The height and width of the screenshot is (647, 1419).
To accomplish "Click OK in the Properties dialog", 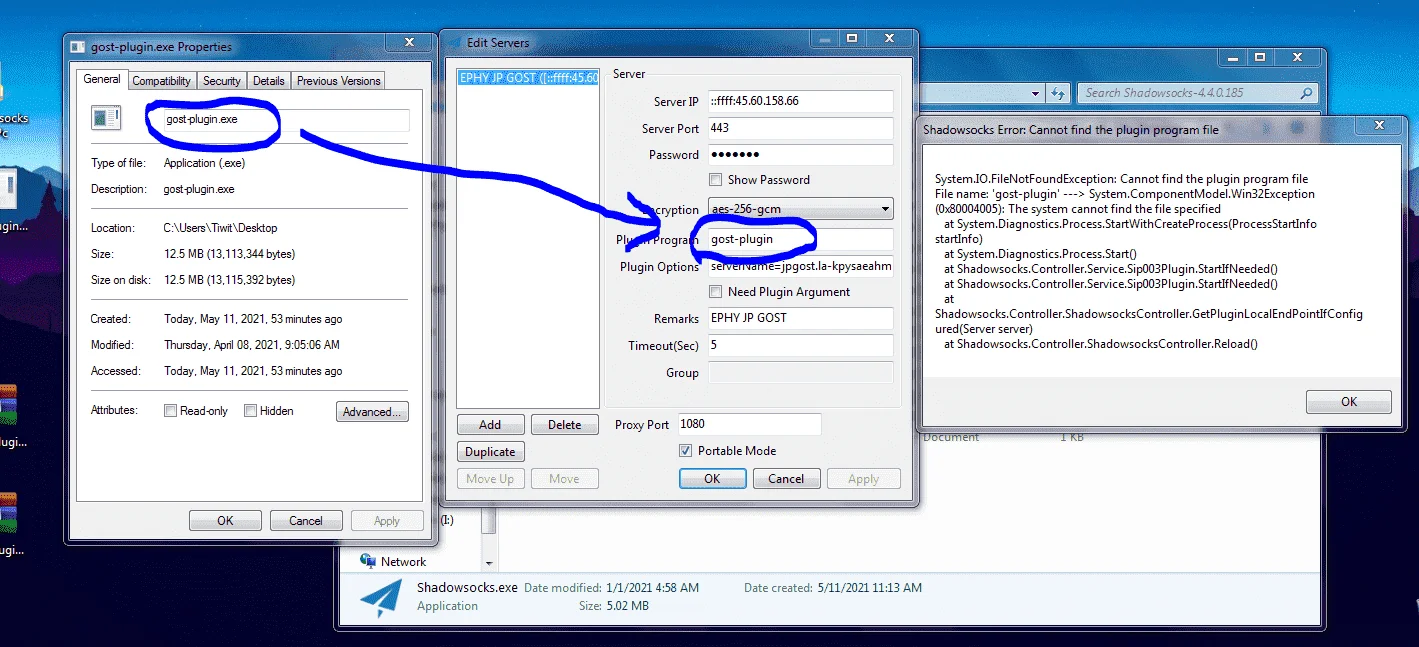I will (x=225, y=521).
